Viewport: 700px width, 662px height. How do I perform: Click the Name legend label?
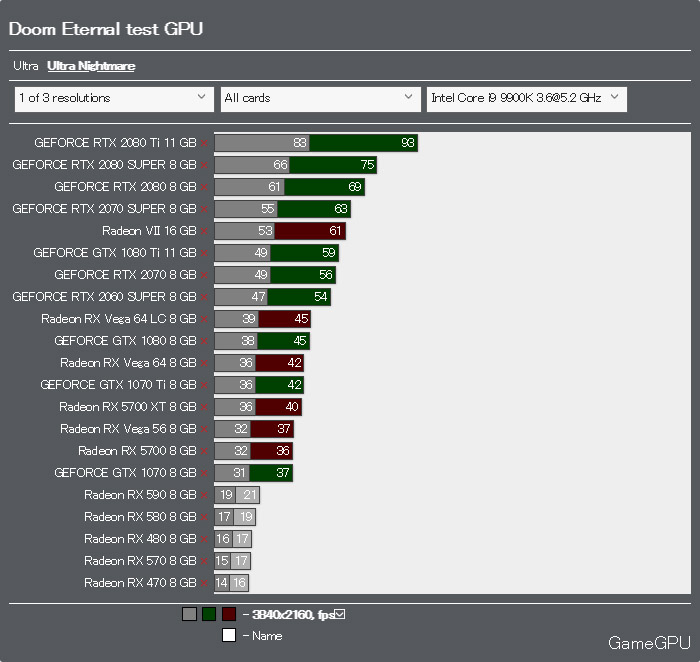267,636
